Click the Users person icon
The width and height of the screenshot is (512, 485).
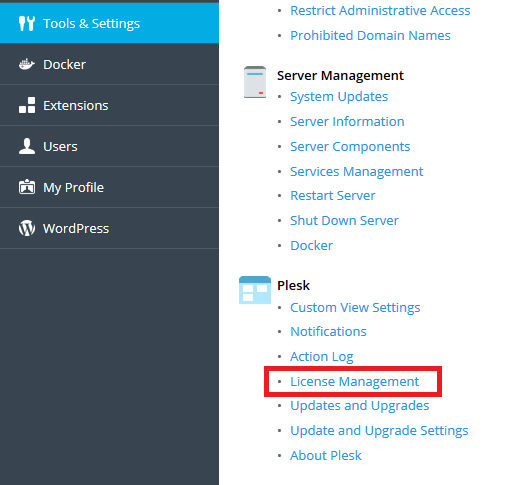(x=27, y=146)
